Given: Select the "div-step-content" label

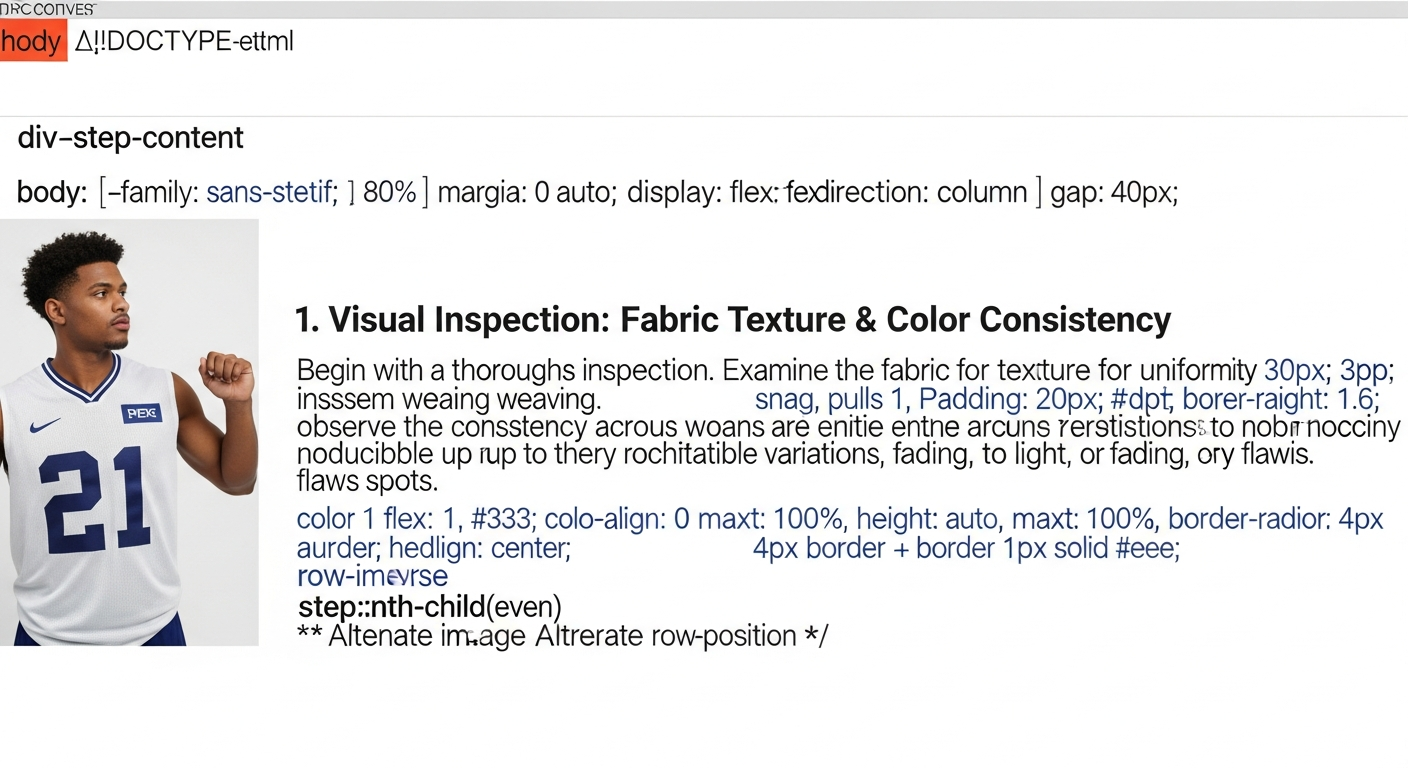Looking at the screenshot, I should [x=130, y=138].
